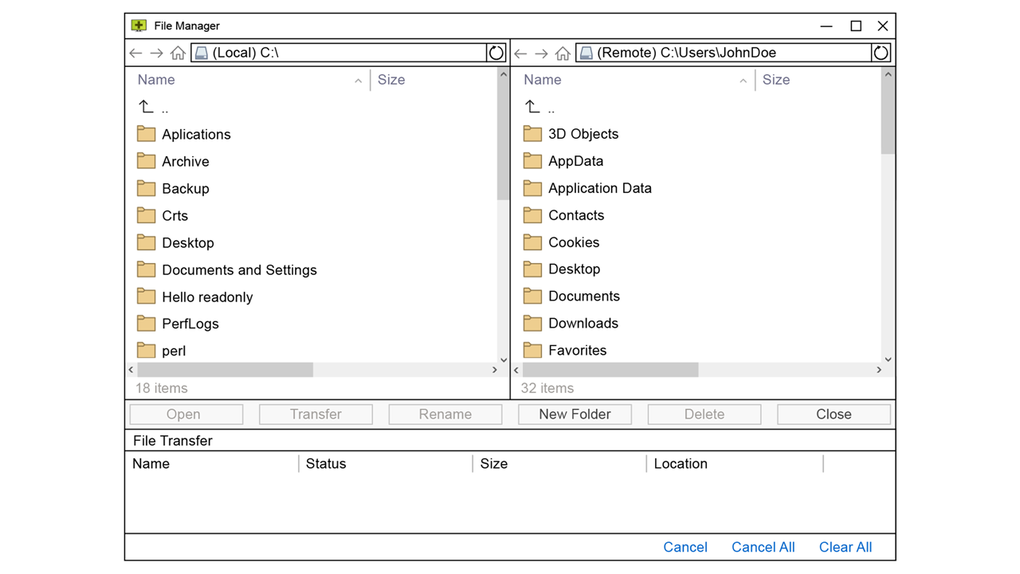Refresh the remote JohnDoe directory listing
The image size is (1020, 574).
[x=881, y=53]
